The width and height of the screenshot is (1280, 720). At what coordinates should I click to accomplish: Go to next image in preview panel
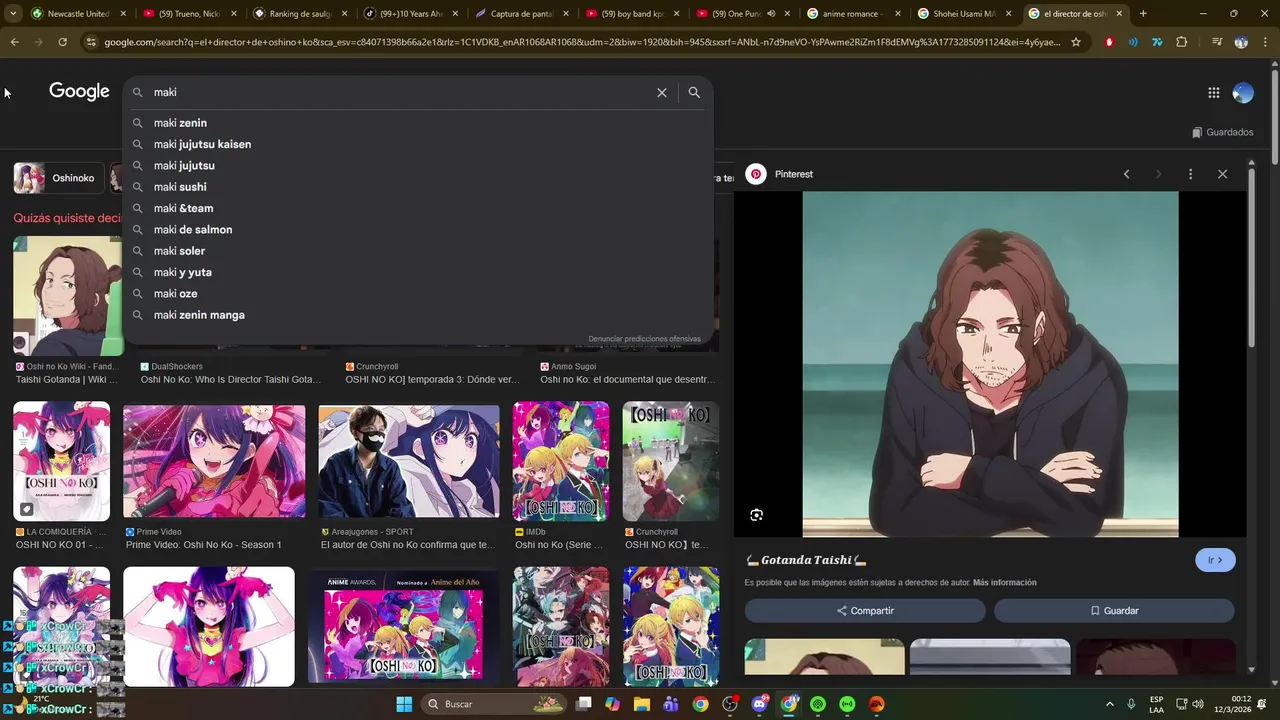pos(1158,174)
